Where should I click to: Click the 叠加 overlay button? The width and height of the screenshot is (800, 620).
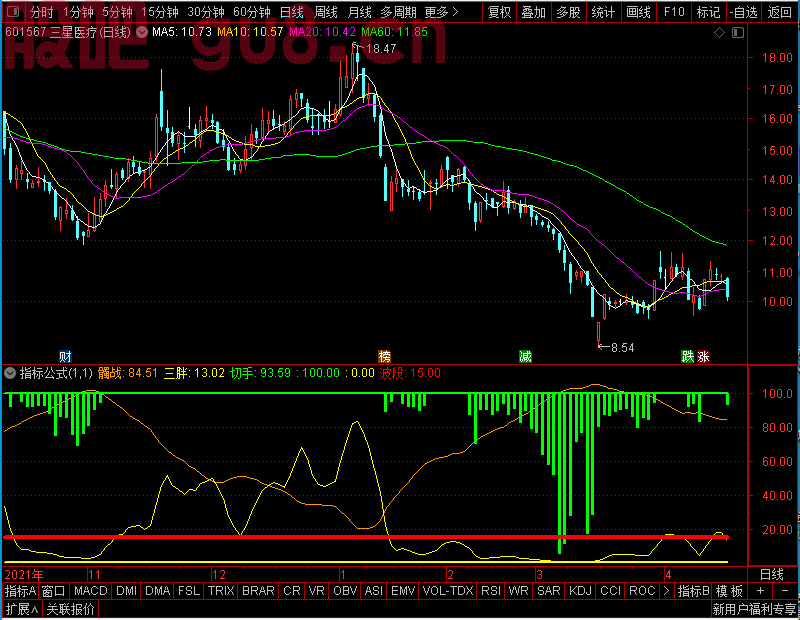tap(534, 12)
